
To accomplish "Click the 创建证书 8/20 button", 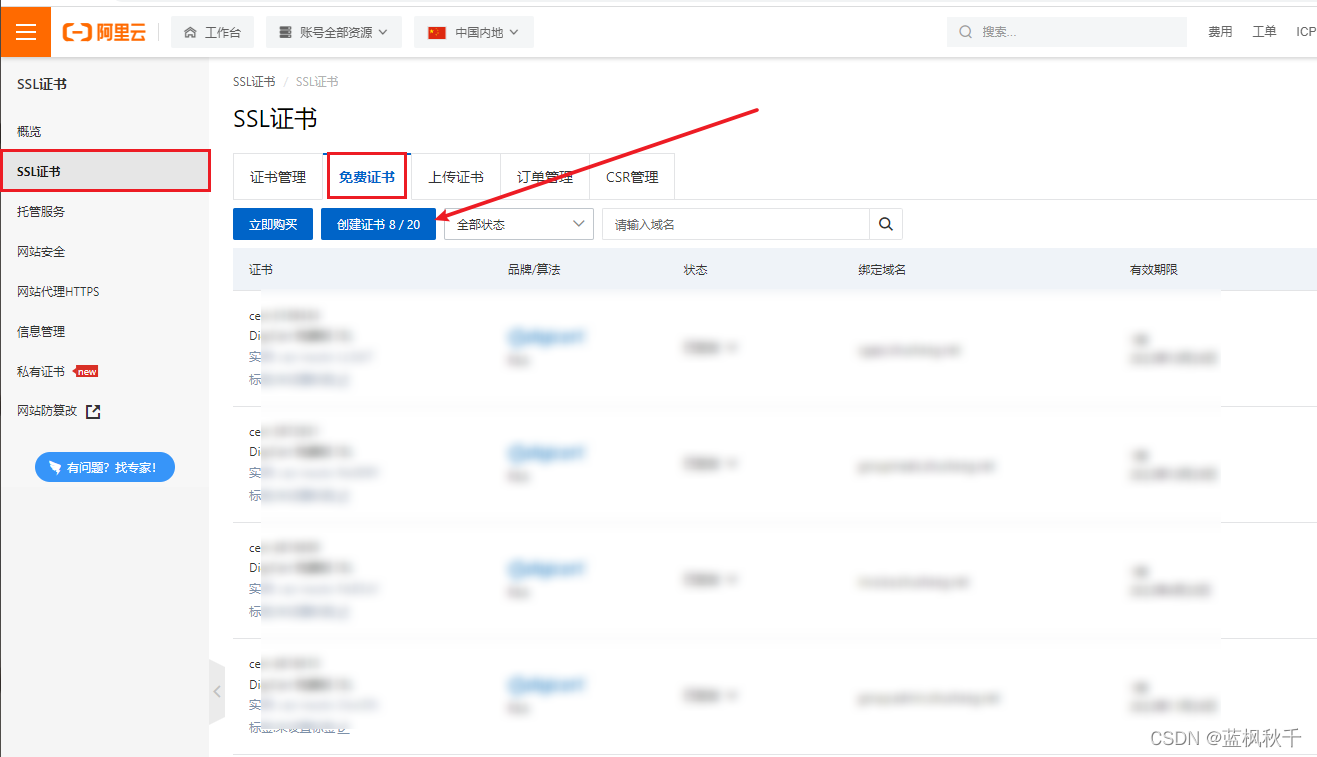I will pyautogui.click(x=378, y=224).
